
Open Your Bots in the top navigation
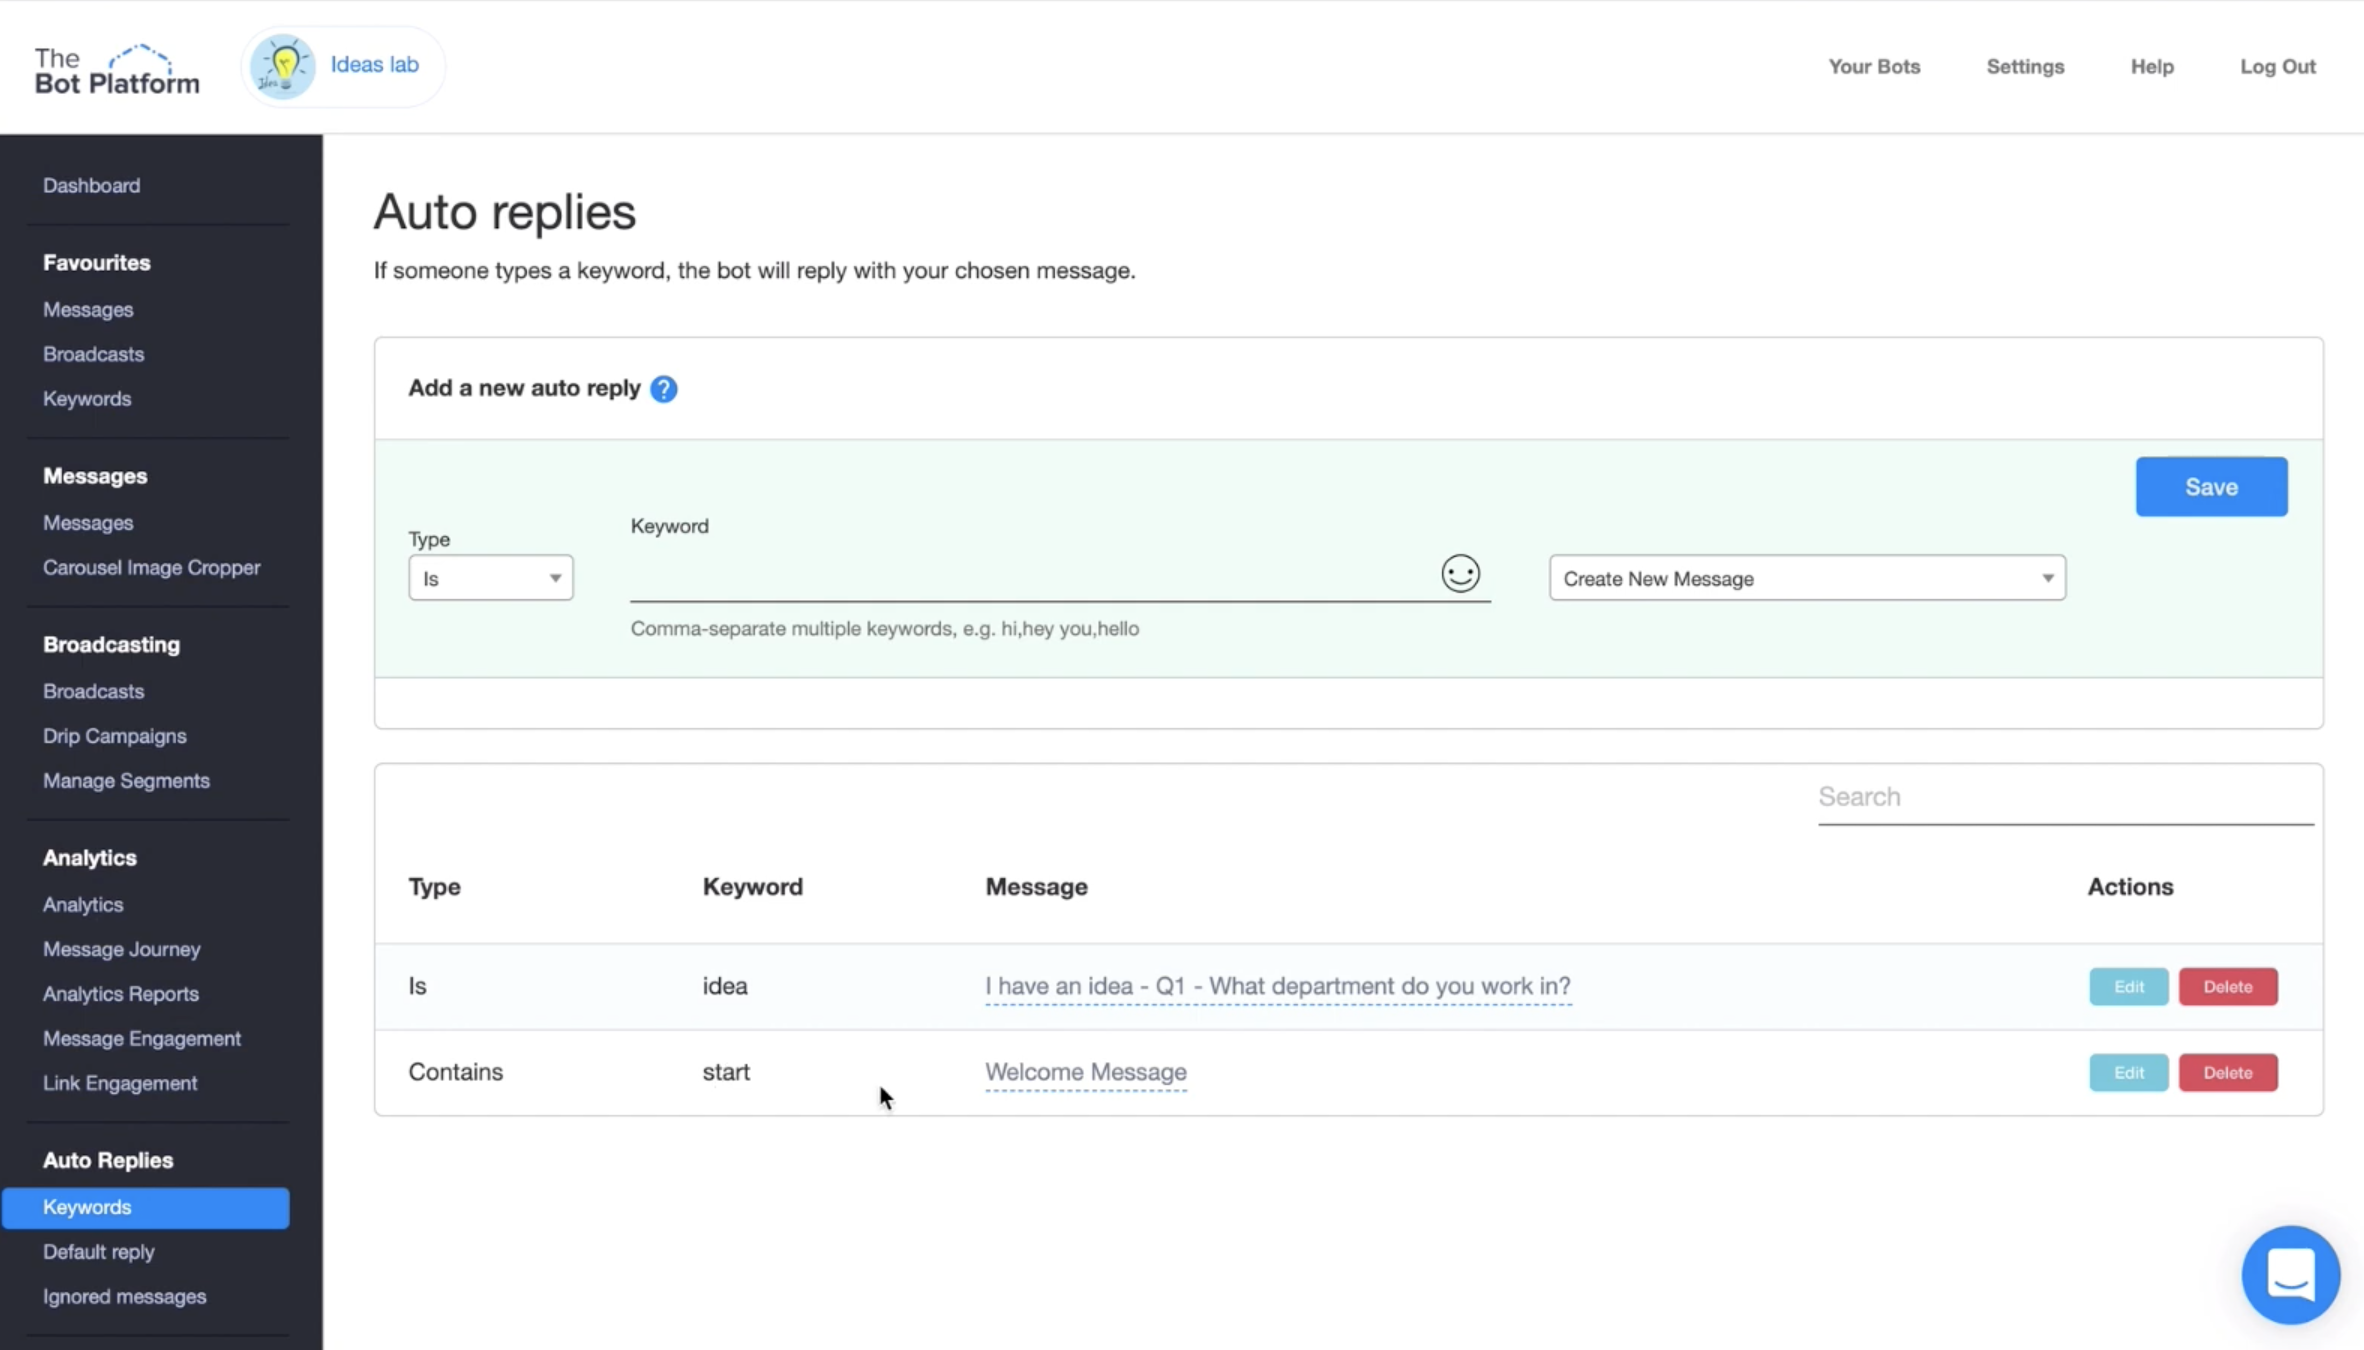coord(1874,66)
